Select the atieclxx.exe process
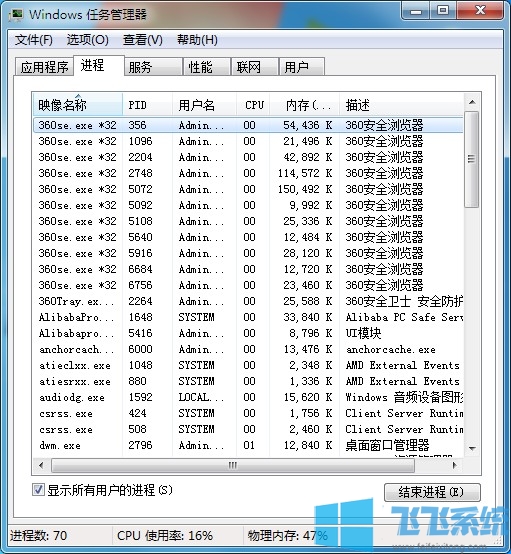This screenshot has height=554, width=511. (x=248, y=365)
